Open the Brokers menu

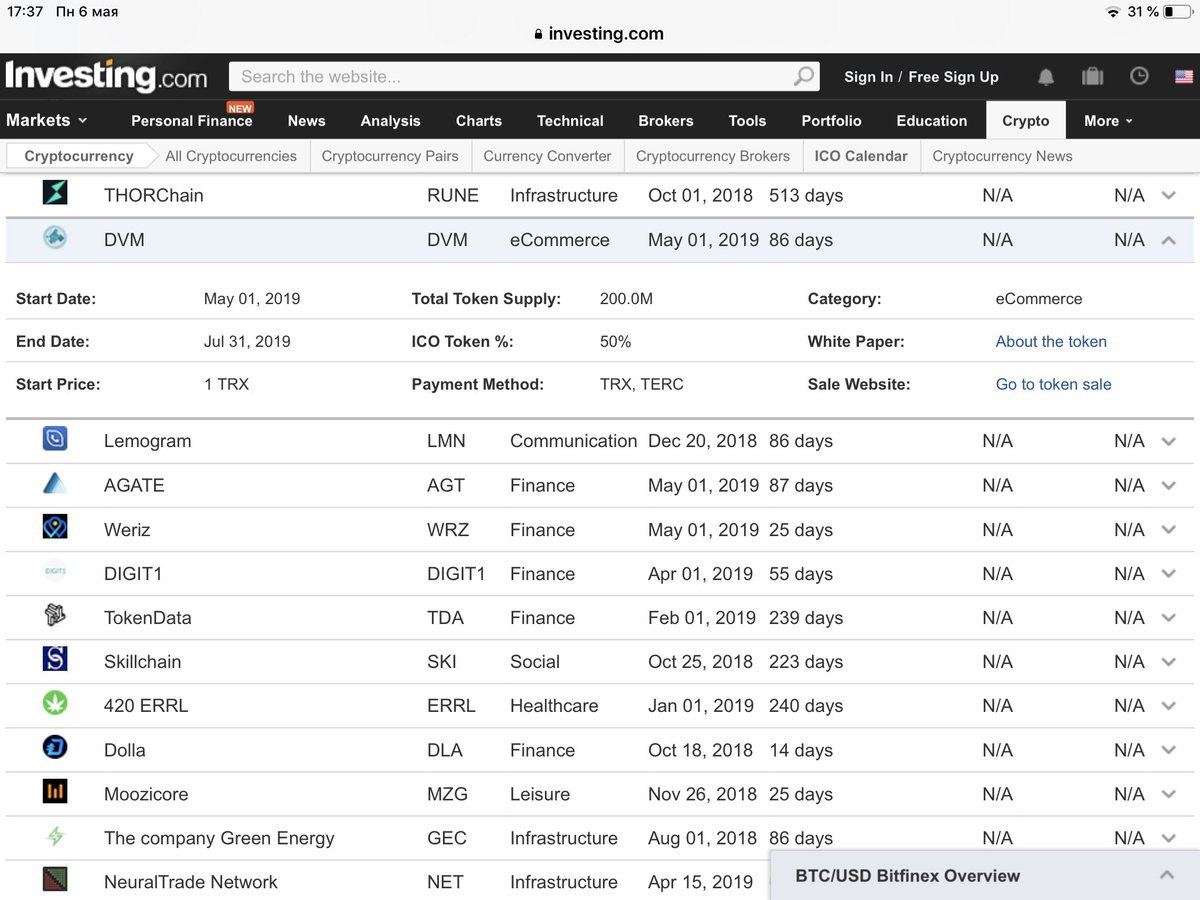(666, 121)
